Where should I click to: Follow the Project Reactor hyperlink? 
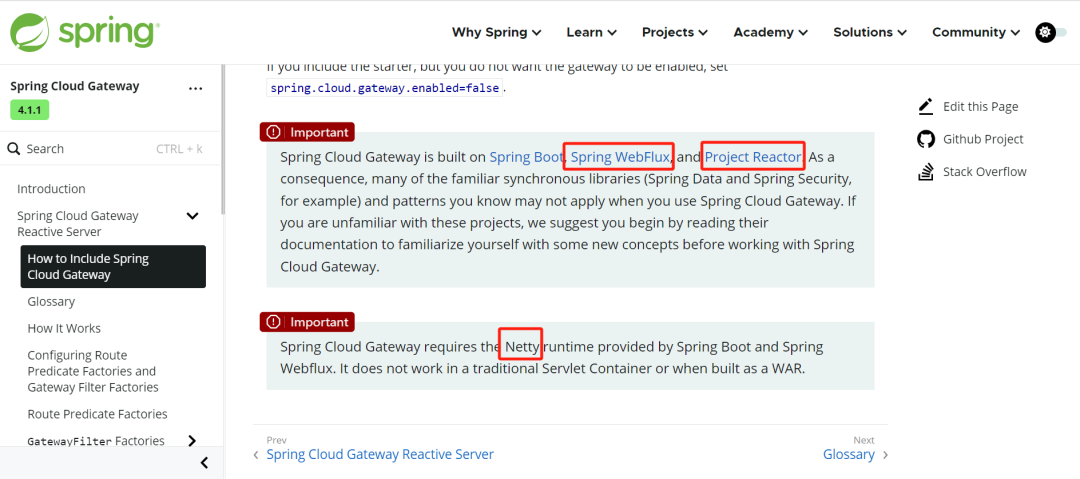point(753,157)
